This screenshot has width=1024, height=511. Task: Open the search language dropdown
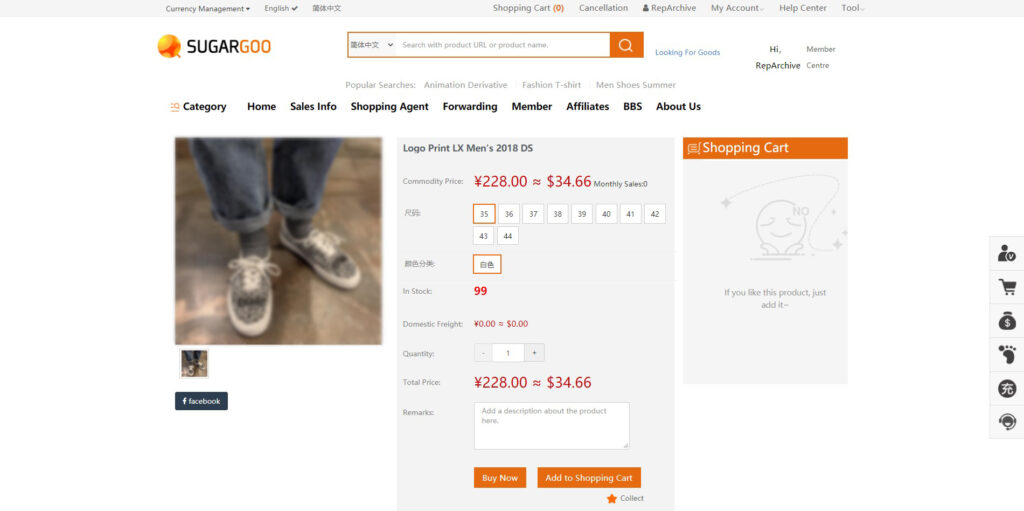coord(372,45)
